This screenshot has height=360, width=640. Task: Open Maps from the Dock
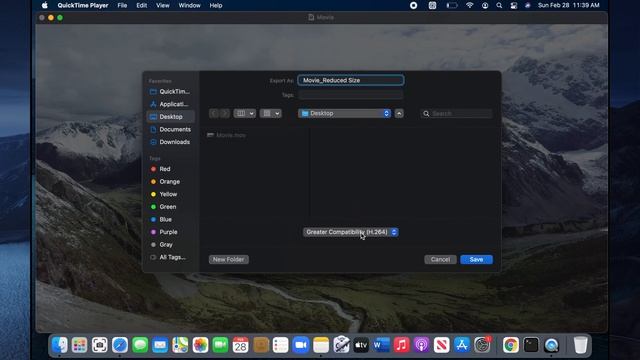click(x=180, y=345)
